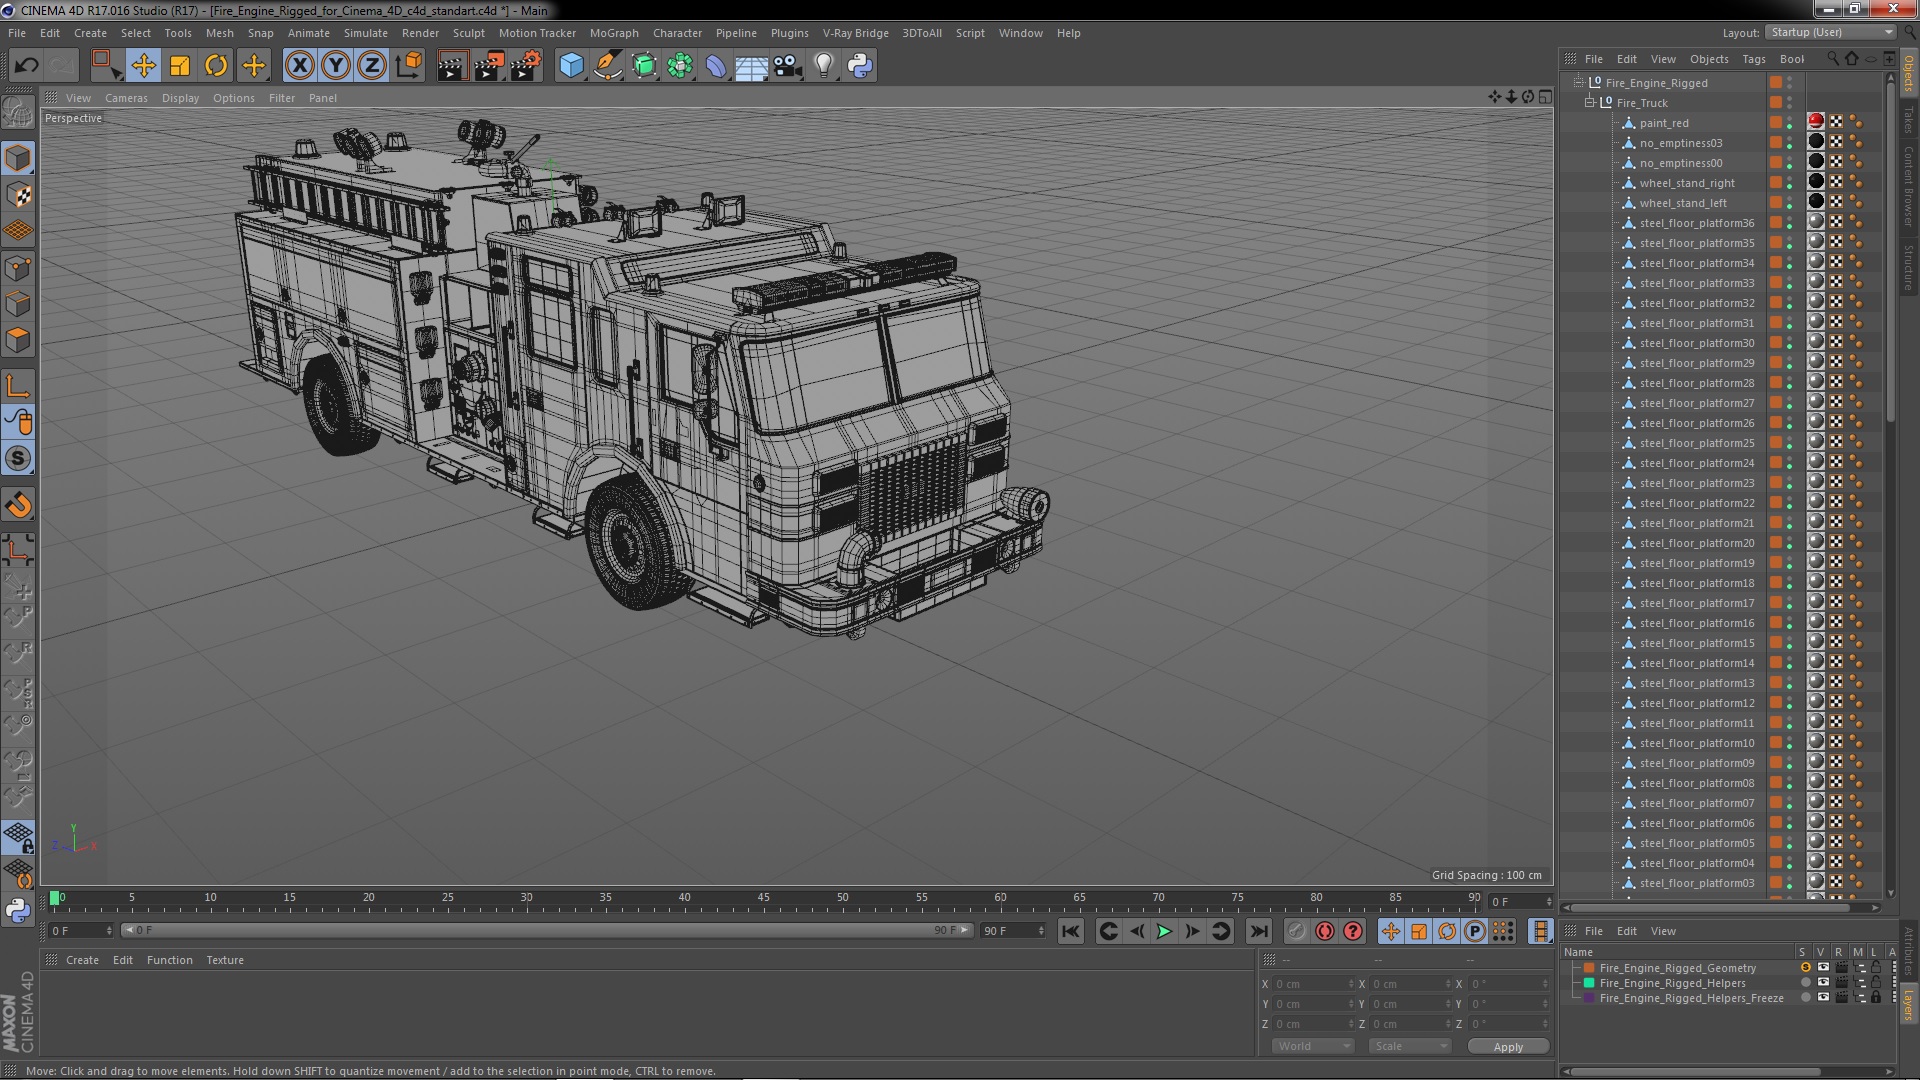Select the spline Pen tool icon
The height and width of the screenshot is (1080, 1920).
[x=607, y=66]
